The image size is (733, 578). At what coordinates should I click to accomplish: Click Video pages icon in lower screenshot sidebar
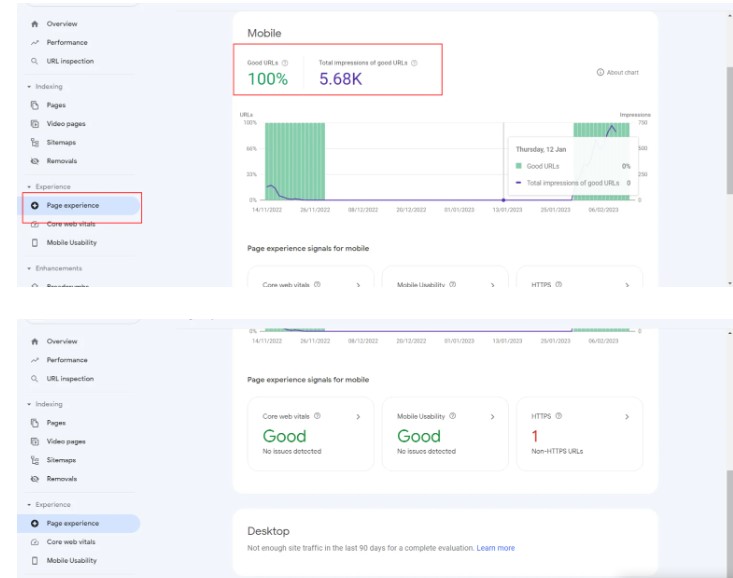[x=35, y=441]
